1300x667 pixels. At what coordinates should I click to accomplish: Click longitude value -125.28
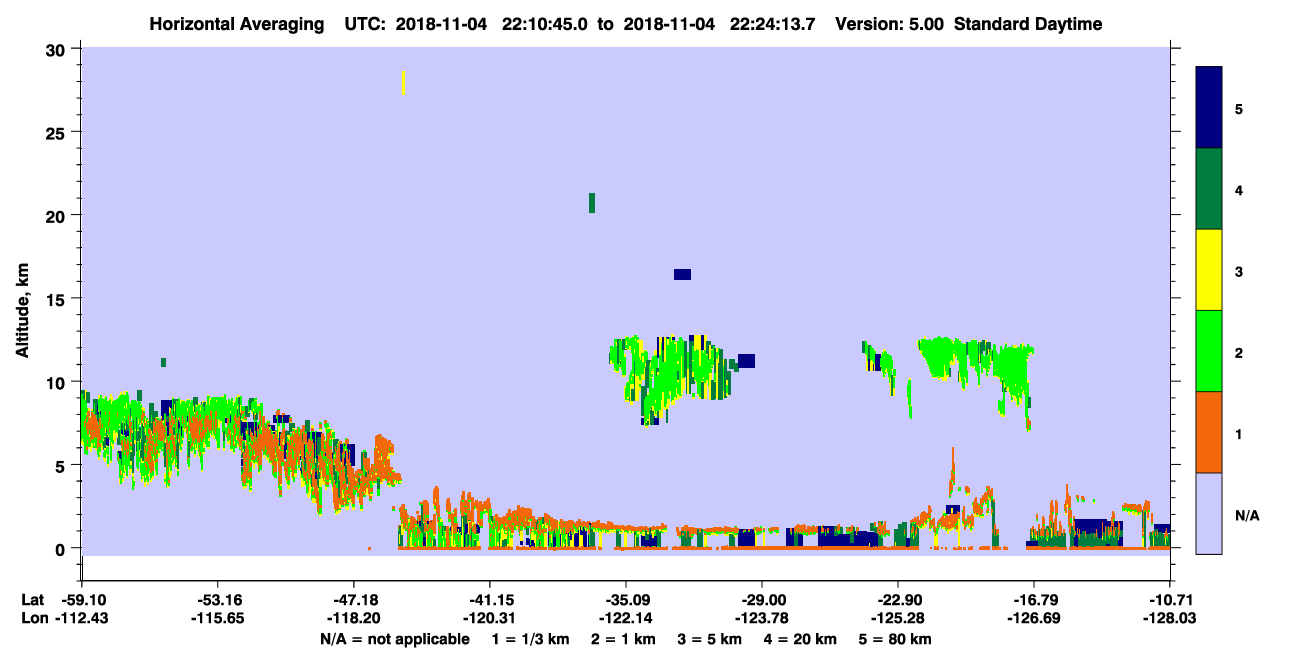(897, 618)
